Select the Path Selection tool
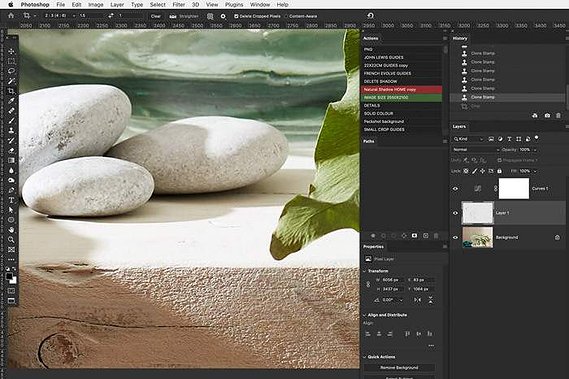The height and width of the screenshot is (379, 569). point(11,210)
